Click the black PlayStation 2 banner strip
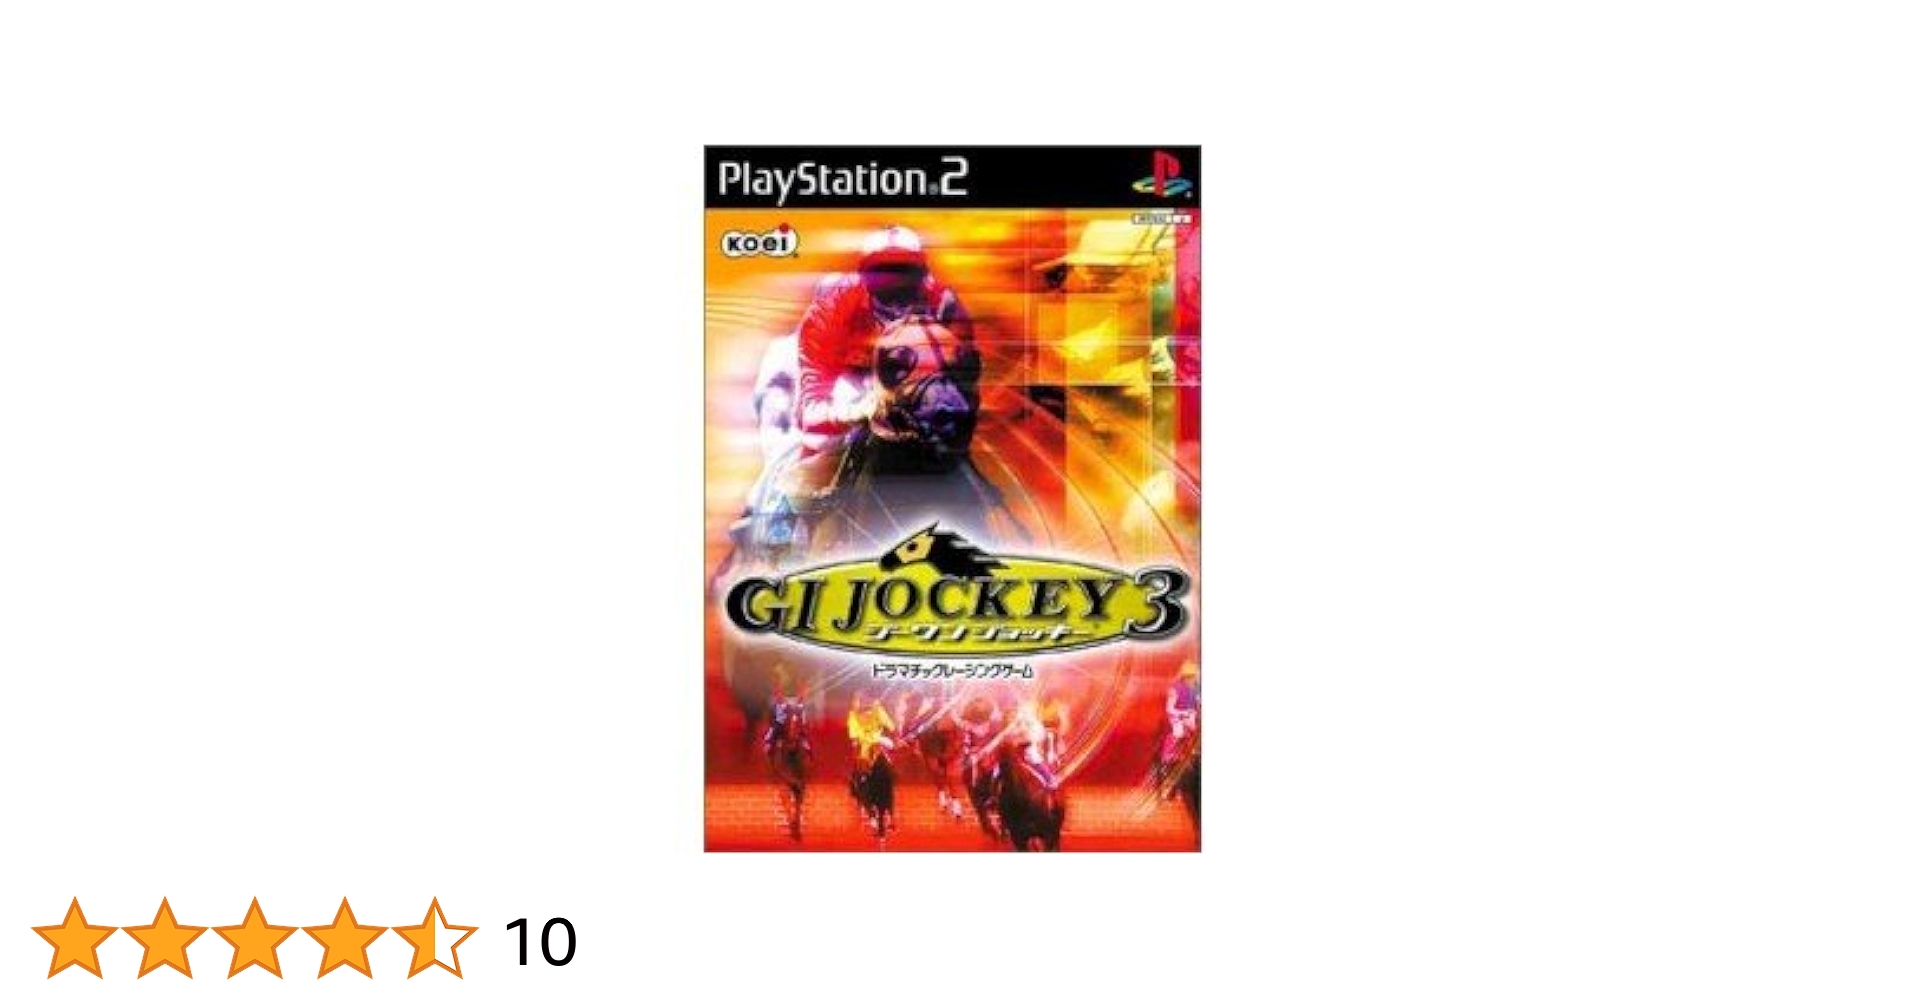 click(952, 177)
